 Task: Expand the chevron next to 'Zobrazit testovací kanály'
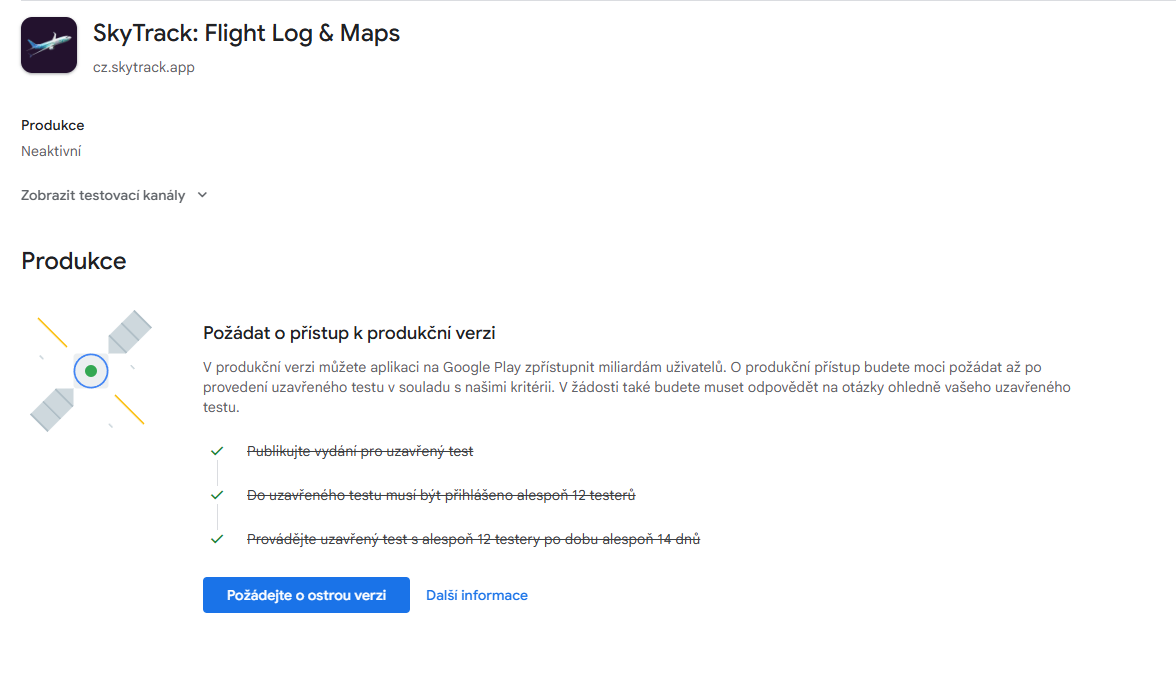(202, 195)
